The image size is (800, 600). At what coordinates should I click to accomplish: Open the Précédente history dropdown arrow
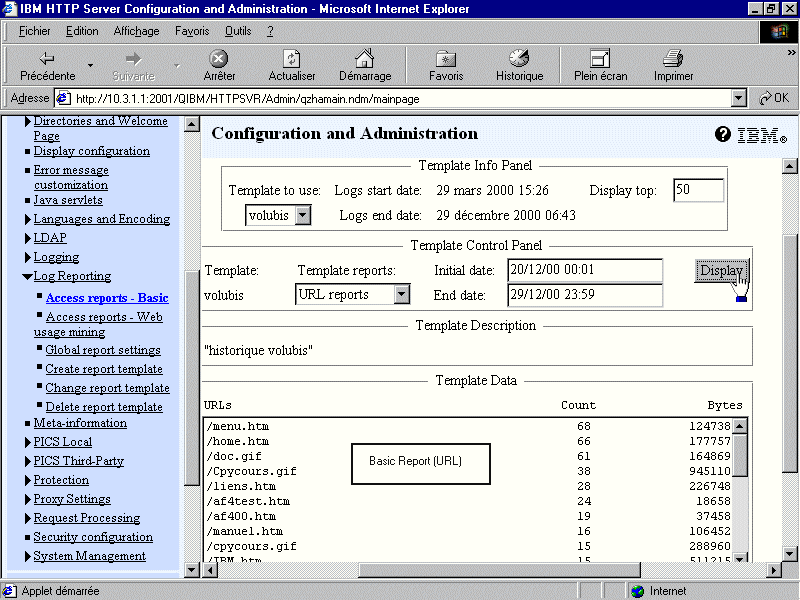90,65
